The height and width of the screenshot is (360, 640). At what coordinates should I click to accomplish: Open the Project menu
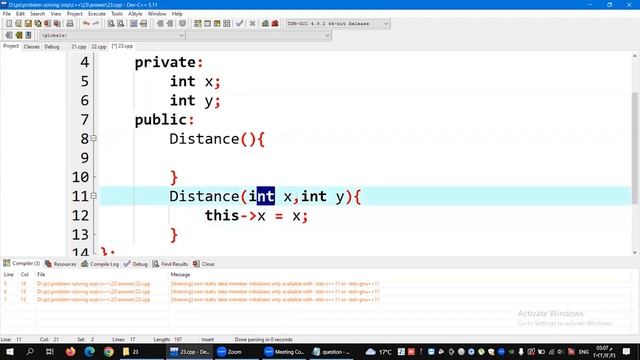pyautogui.click(x=75, y=14)
